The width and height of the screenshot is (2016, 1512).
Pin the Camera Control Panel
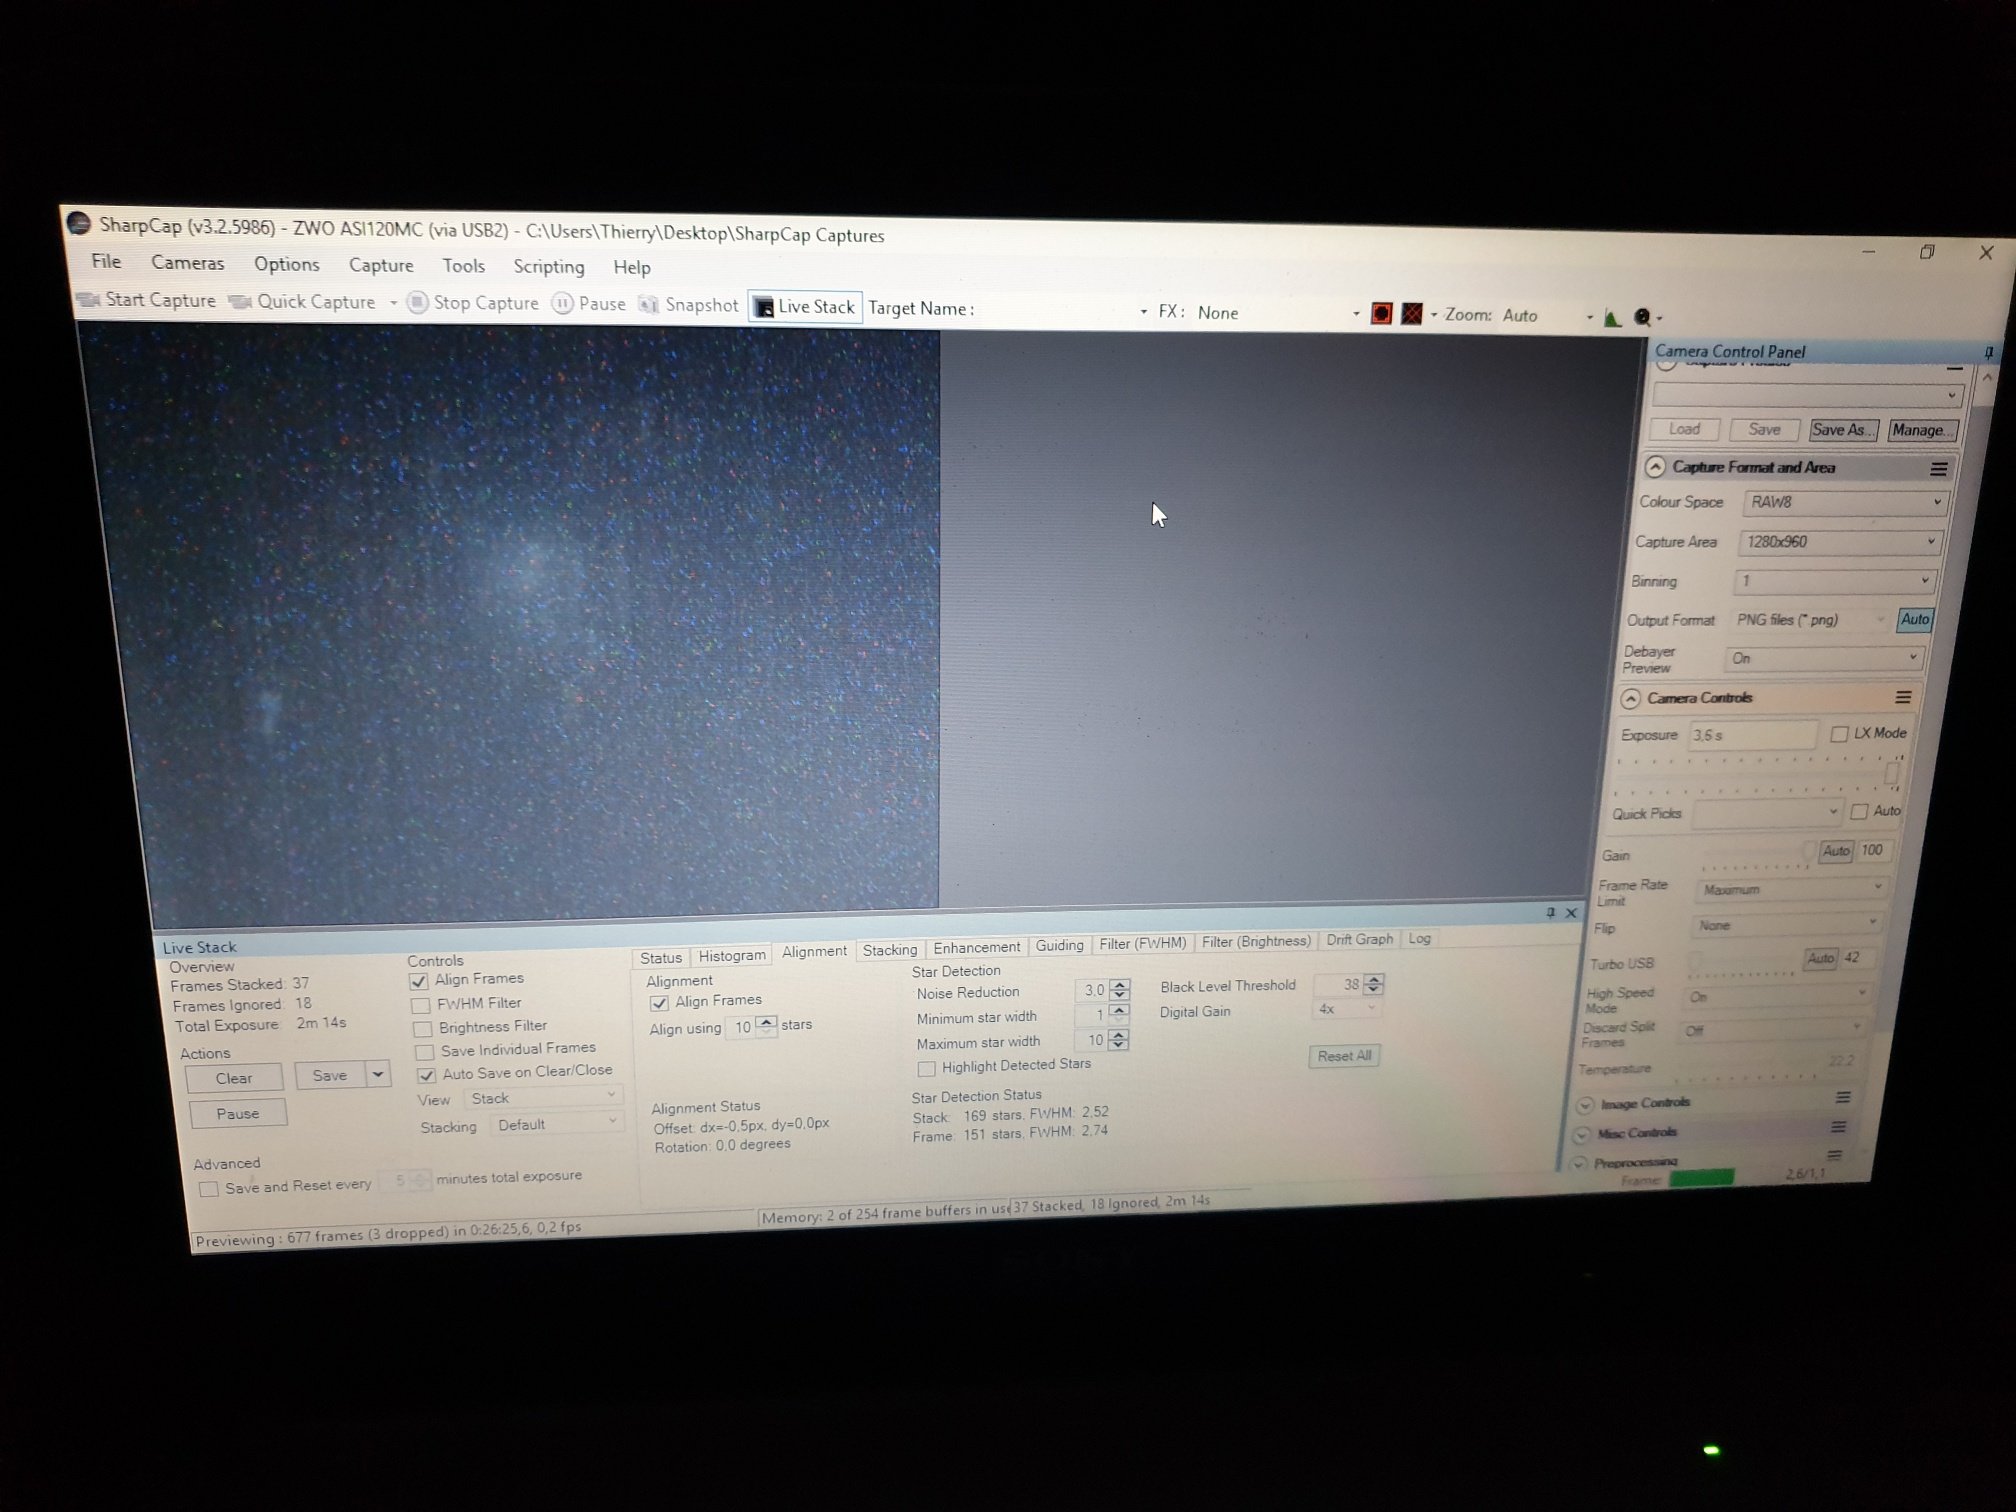pyautogui.click(x=1988, y=352)
